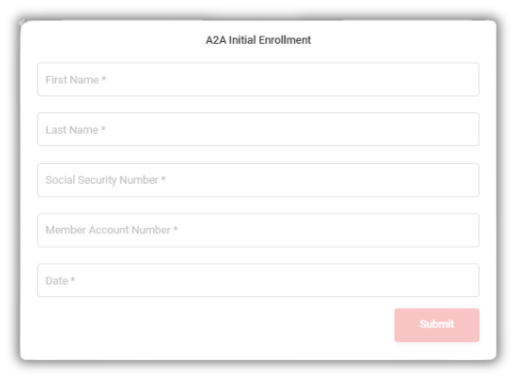Click the Last Name placeholder label
Screen dimensions: 518x382
coord(72,130)
